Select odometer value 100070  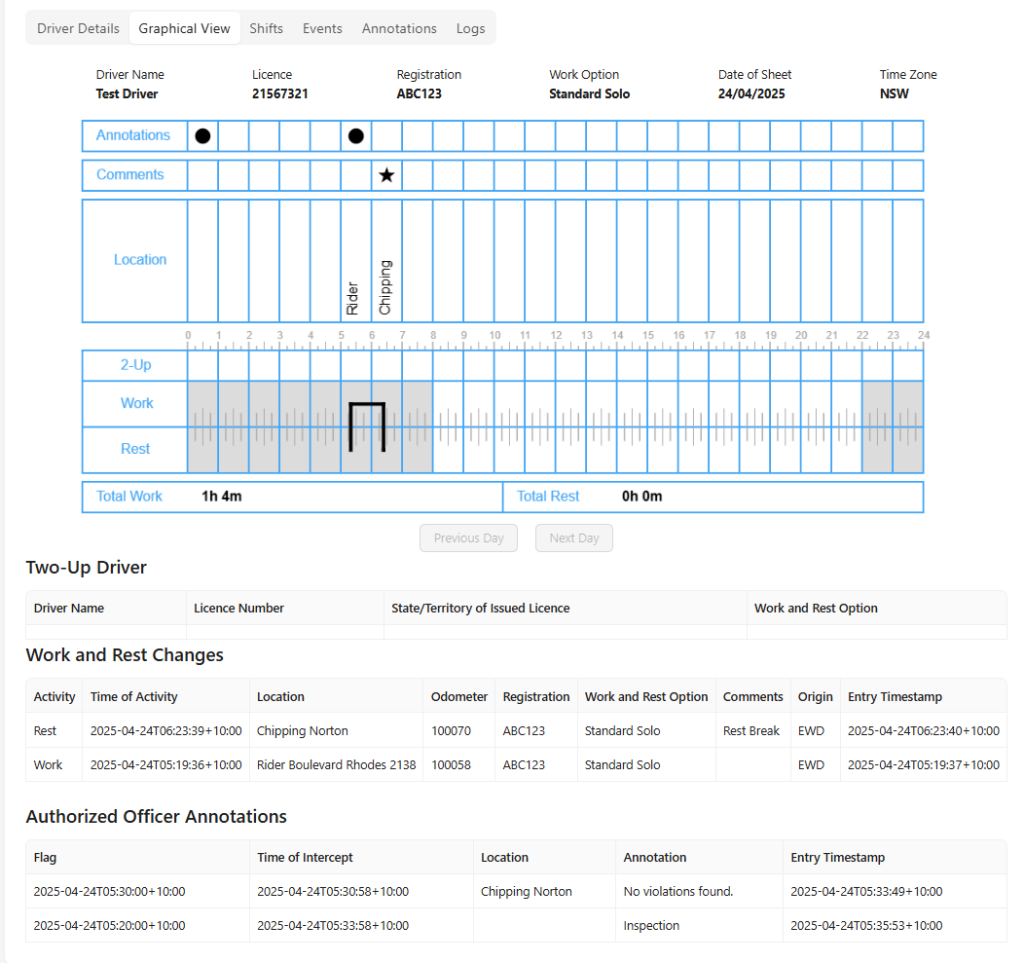pyautogui.click(x=451, y=731)
